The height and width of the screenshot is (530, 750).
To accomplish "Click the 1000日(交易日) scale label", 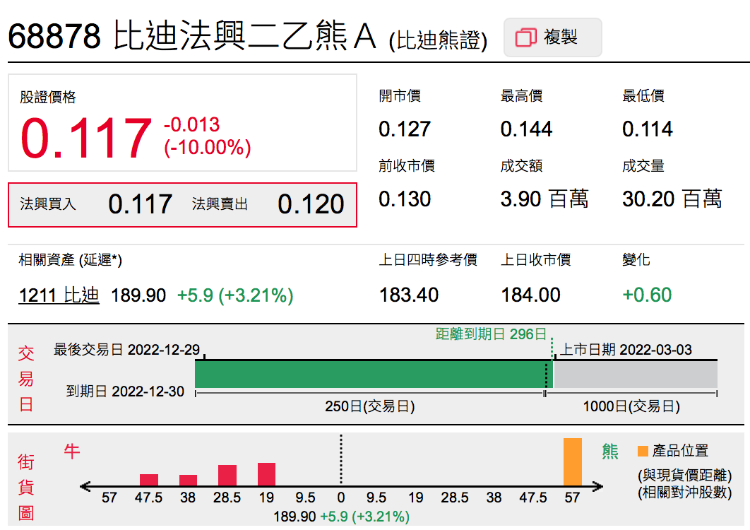I will (631, 407).
